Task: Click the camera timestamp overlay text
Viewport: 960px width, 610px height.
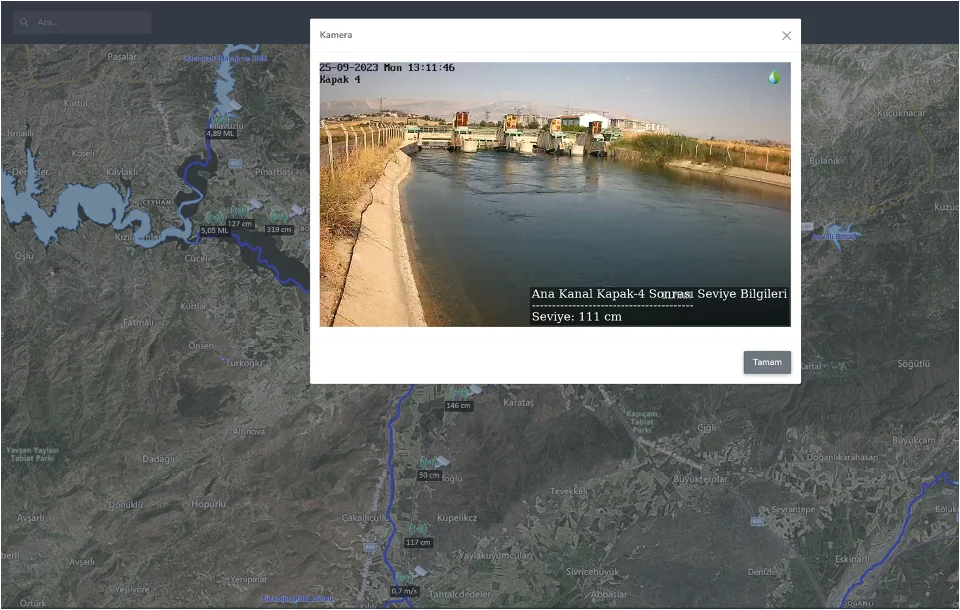Action: click(387, 68)
